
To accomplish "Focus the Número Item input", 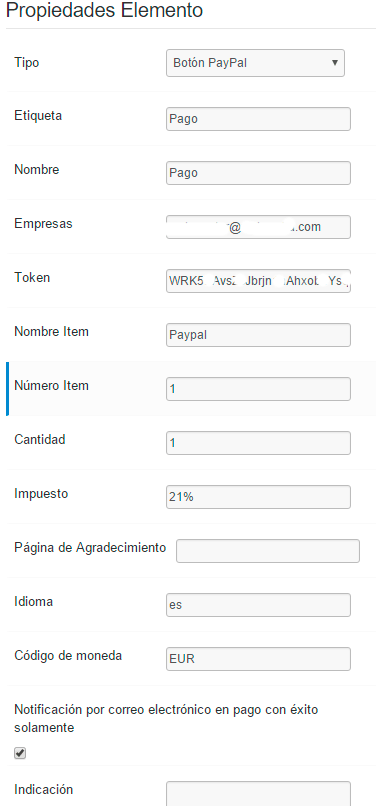I will point(258,389).
